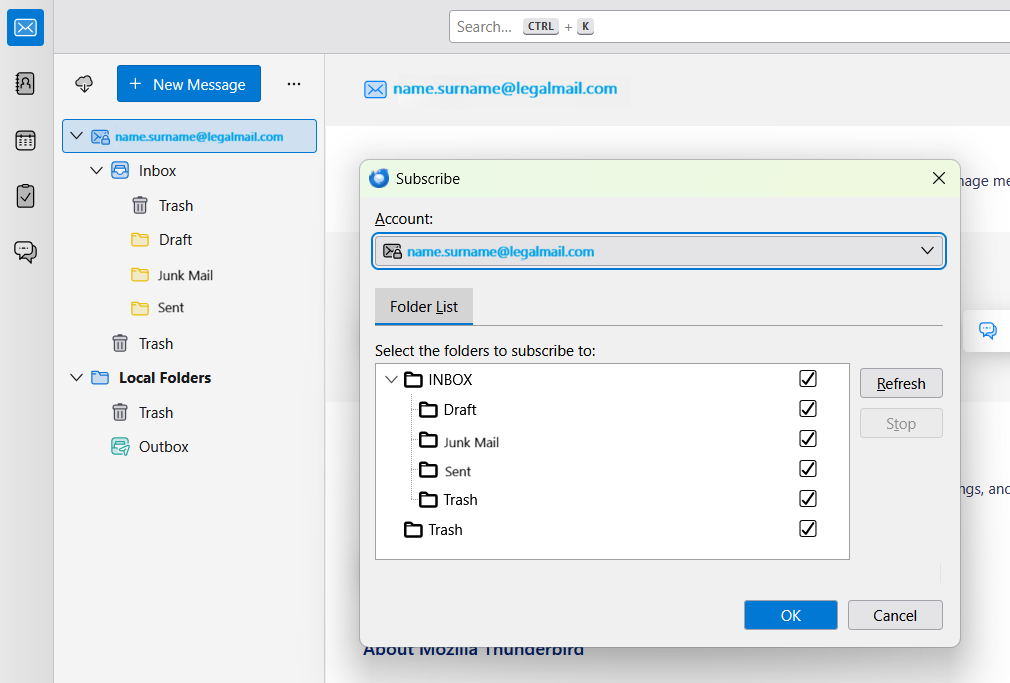Open the folder pane options (three dots)
1010x683 pixels.
[294, 84]
